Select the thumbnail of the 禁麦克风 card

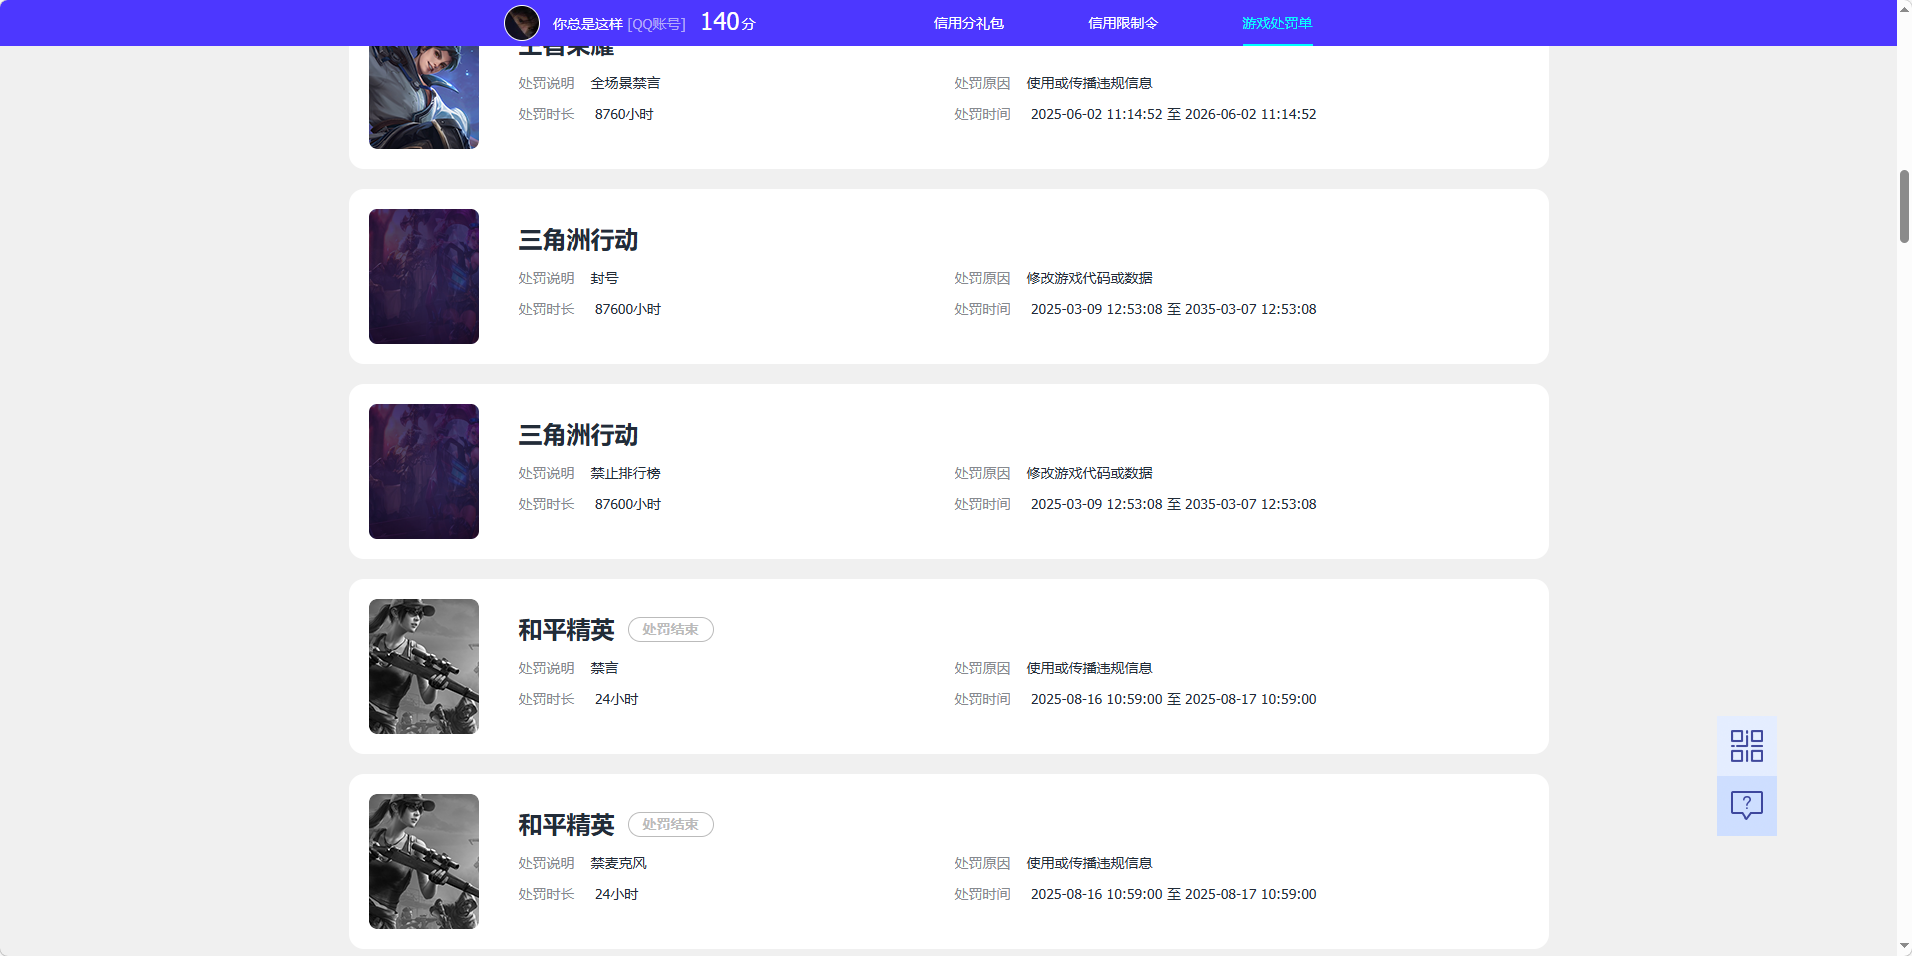423,861
